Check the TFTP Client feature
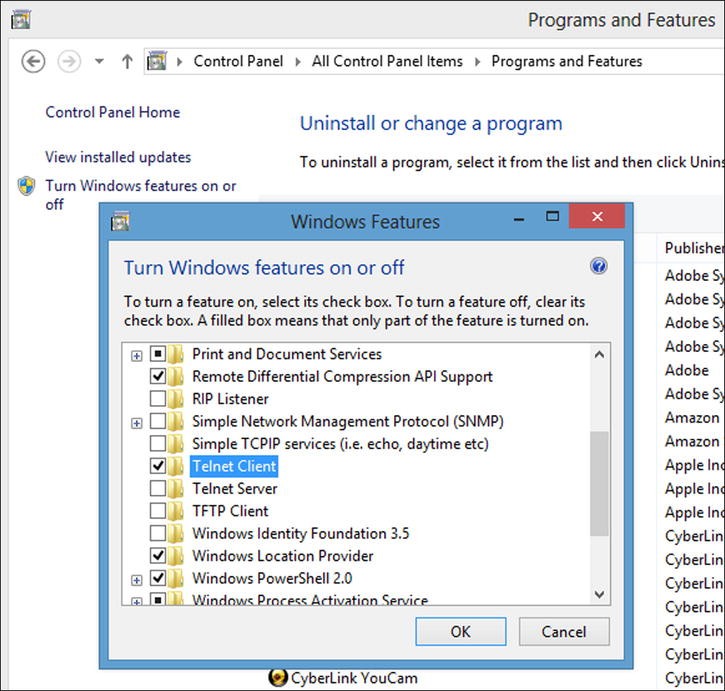The width and height of the screenshot is (725, 691). [x=158, y=511]
